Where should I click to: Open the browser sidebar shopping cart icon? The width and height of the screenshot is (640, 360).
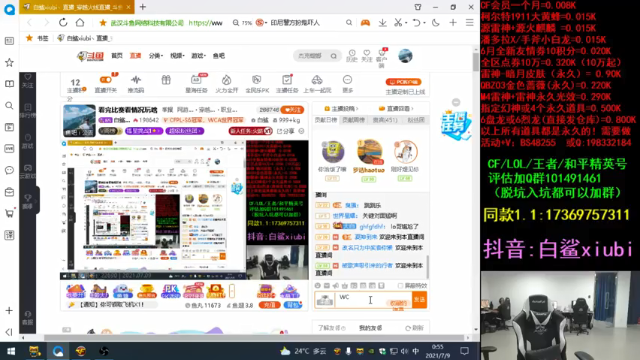coord(9,213)
